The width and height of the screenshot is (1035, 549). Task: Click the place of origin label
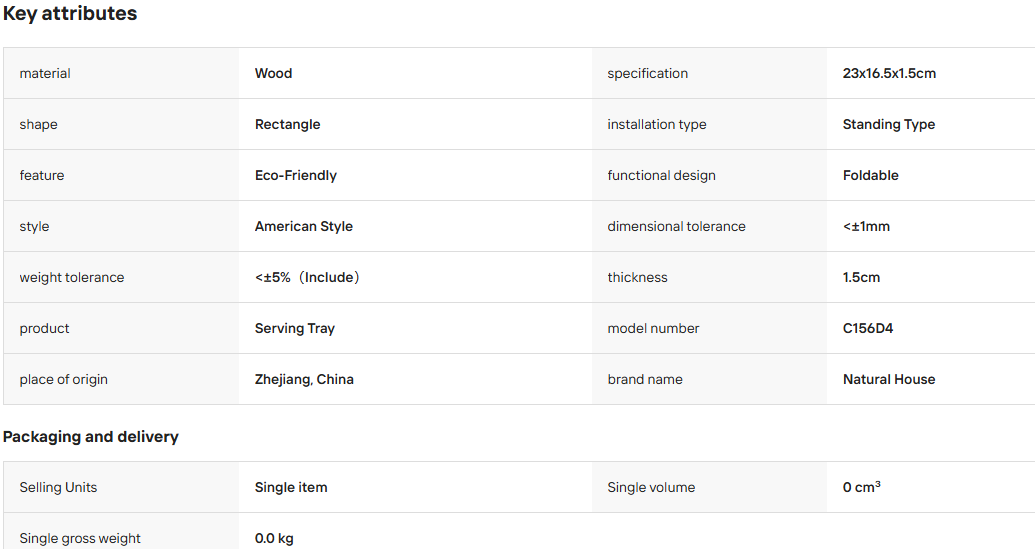click(63, 379)
